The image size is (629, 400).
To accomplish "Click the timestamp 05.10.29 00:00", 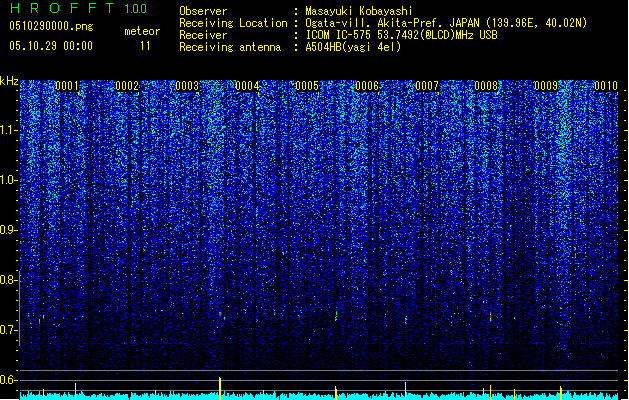I will (51, 46).
